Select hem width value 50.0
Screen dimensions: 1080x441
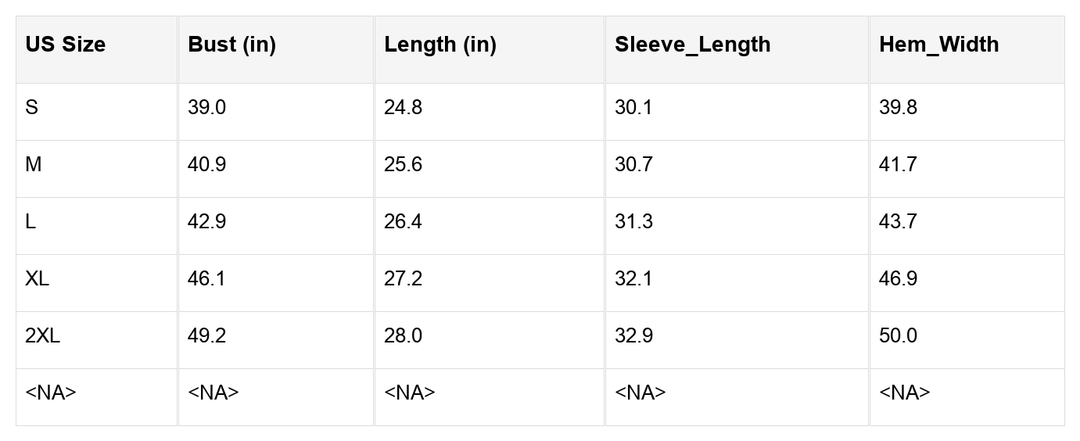[898, 336]
